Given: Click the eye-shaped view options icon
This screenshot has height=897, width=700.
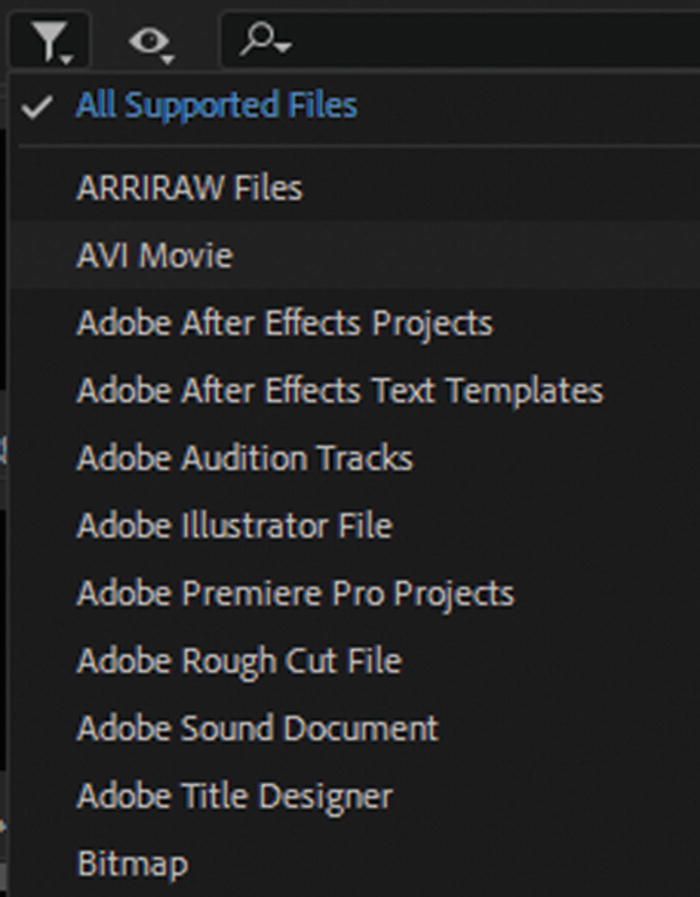Looking at the screenshot, I should [149, 39].
